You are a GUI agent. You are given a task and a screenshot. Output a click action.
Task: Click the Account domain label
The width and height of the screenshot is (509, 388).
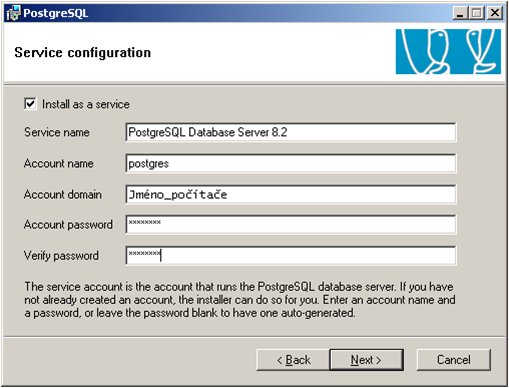click(63, 194)
